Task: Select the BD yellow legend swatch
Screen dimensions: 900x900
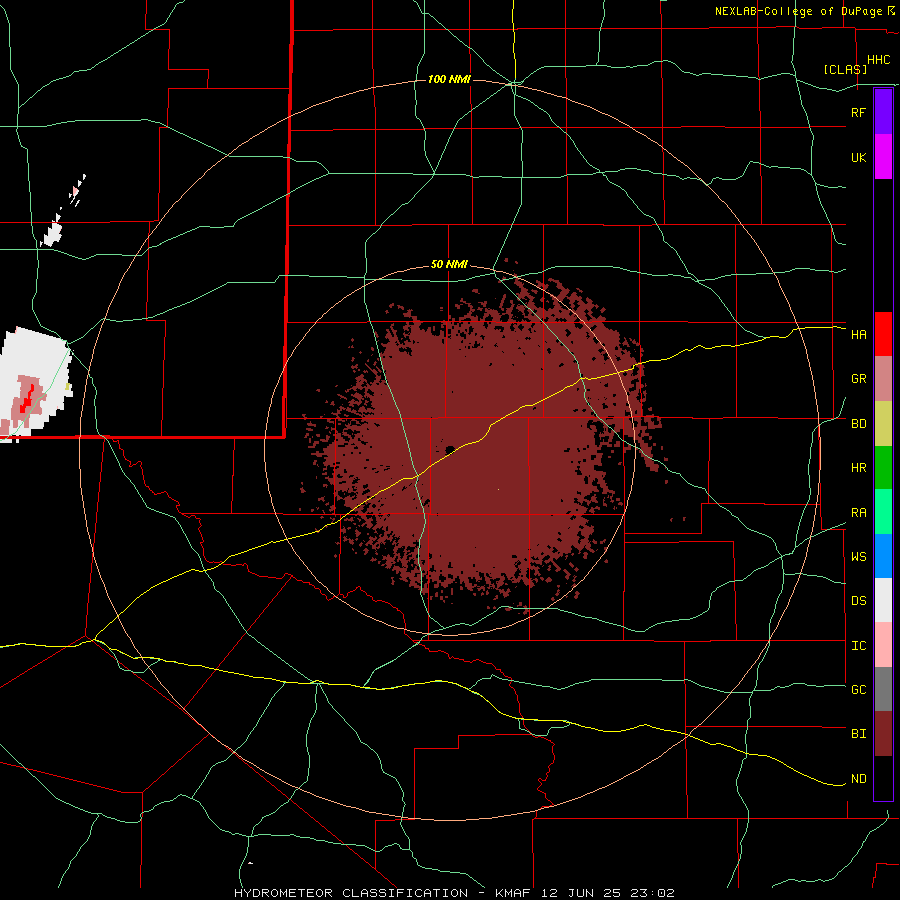Action: pos(883,424)
